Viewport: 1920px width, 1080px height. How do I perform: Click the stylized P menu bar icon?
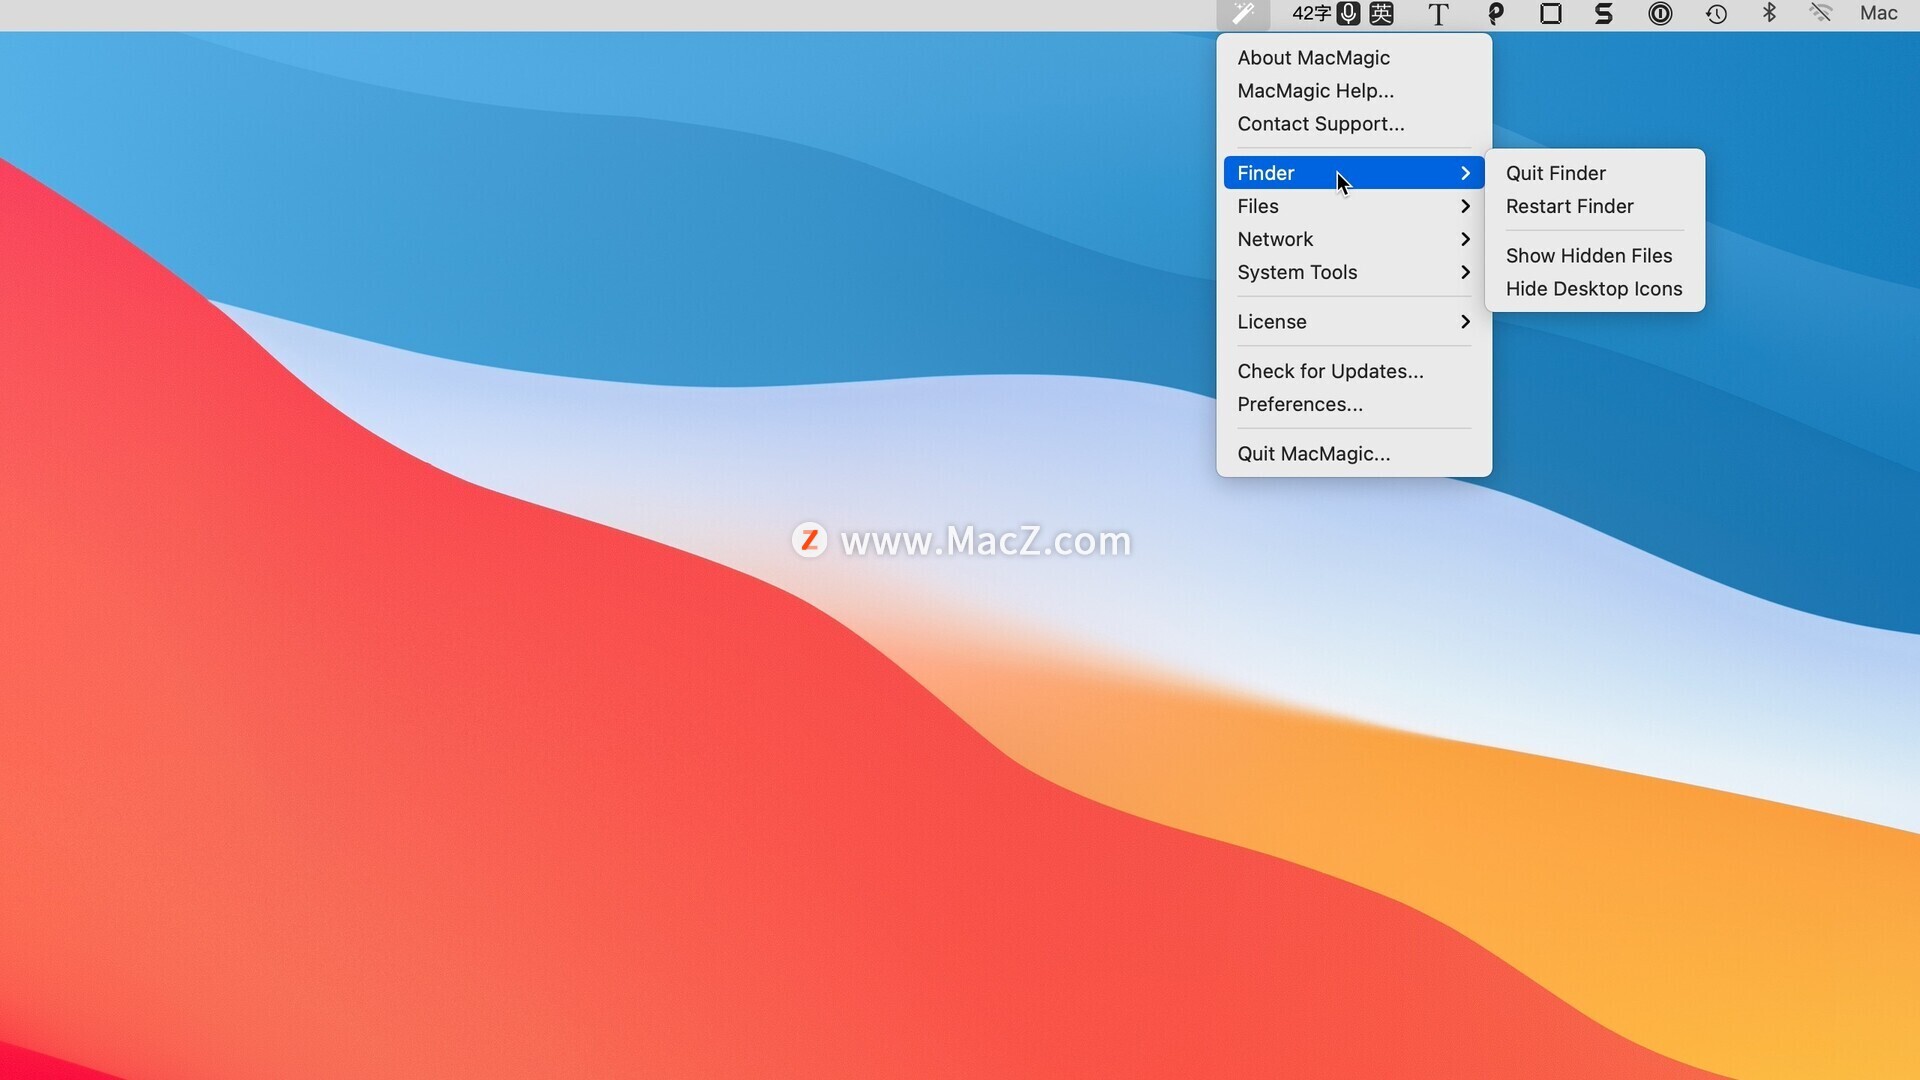click(x=1496, y=14)
